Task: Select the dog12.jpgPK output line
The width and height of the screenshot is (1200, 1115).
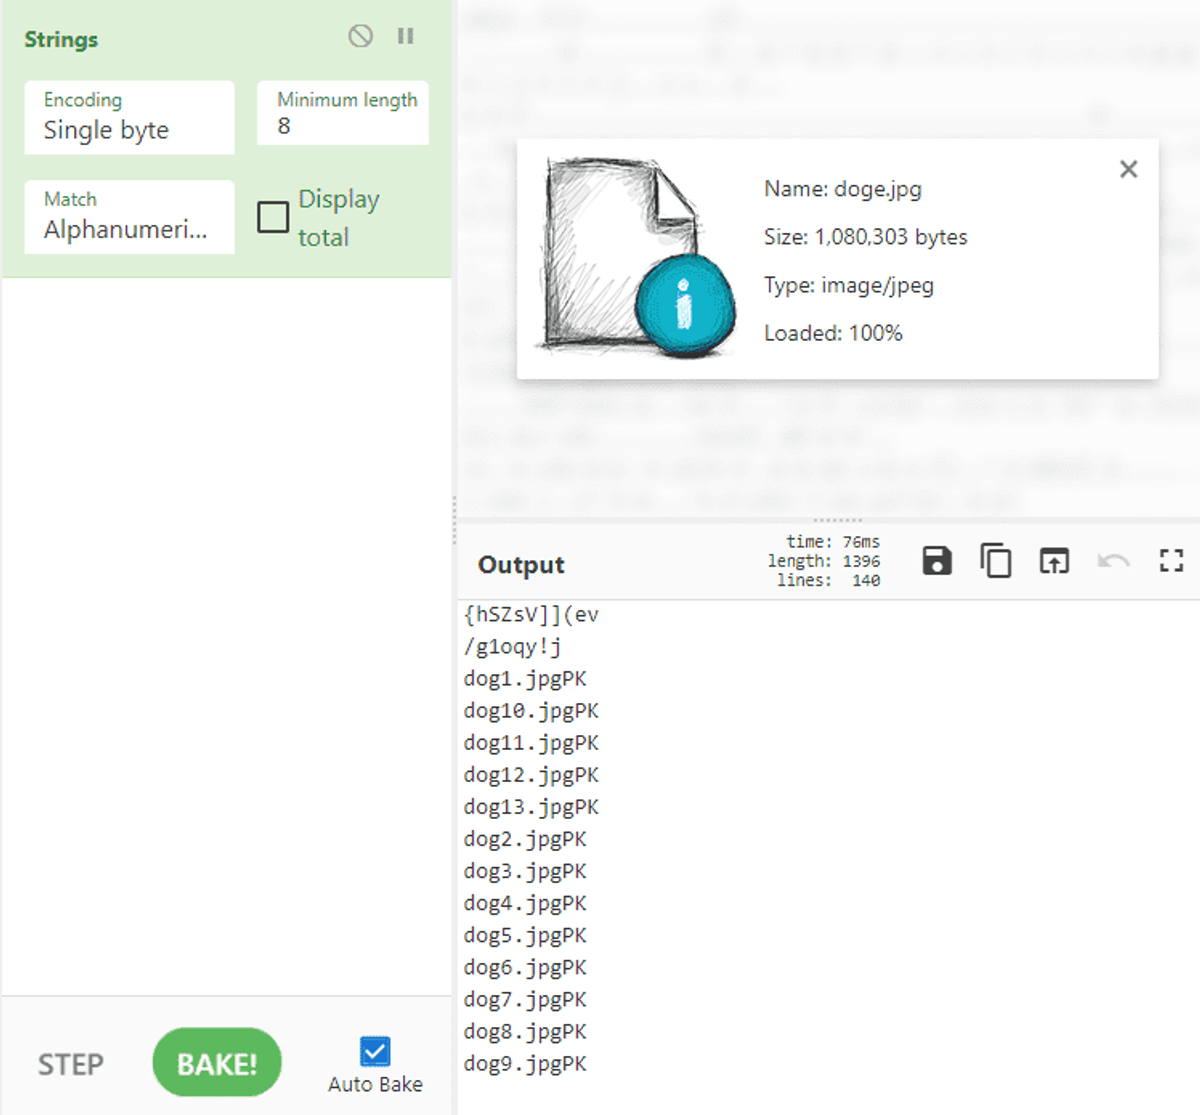Action: [x=531, y=775]
